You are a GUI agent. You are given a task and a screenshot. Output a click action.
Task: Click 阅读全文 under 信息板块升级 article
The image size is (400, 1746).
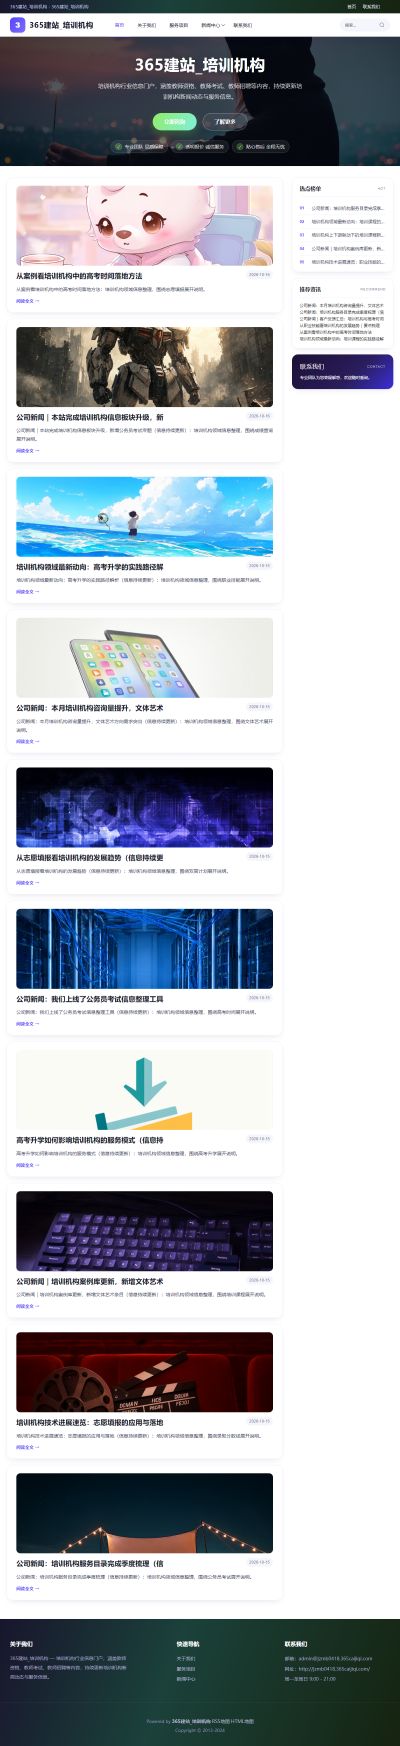click(x=27, y=450)
